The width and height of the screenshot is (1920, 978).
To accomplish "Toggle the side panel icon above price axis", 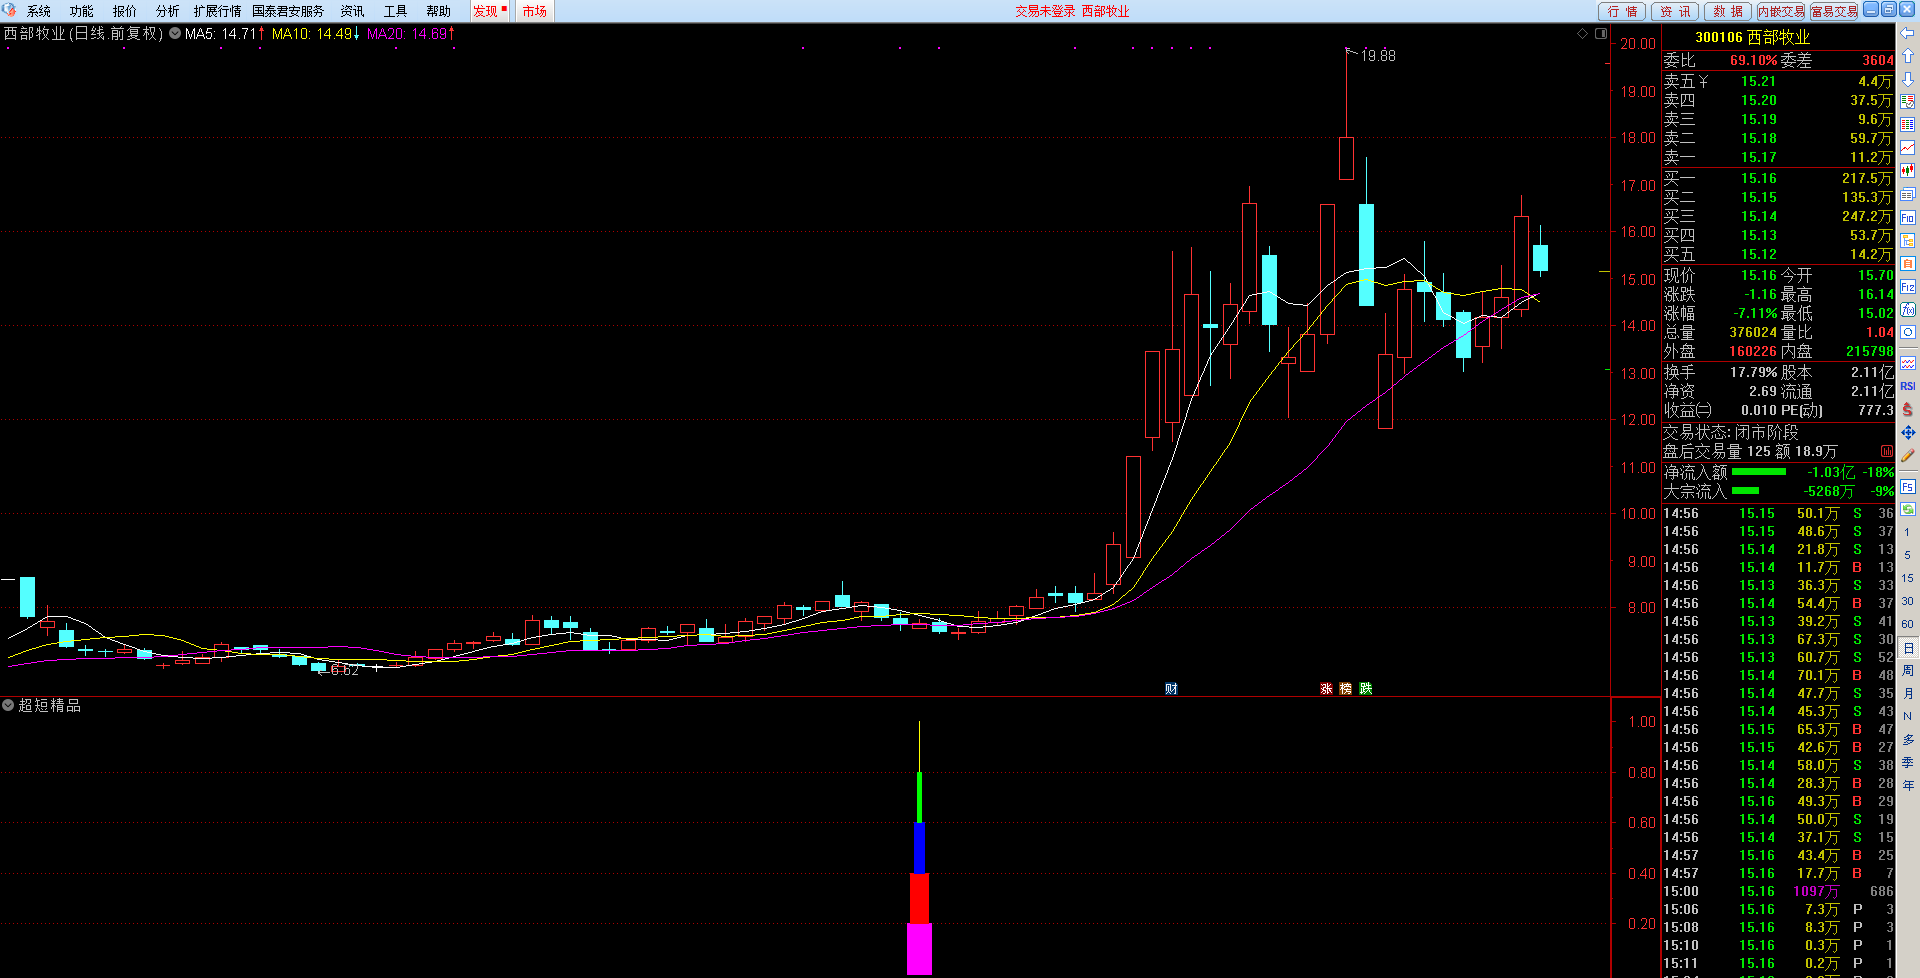I will point(1600,34).
